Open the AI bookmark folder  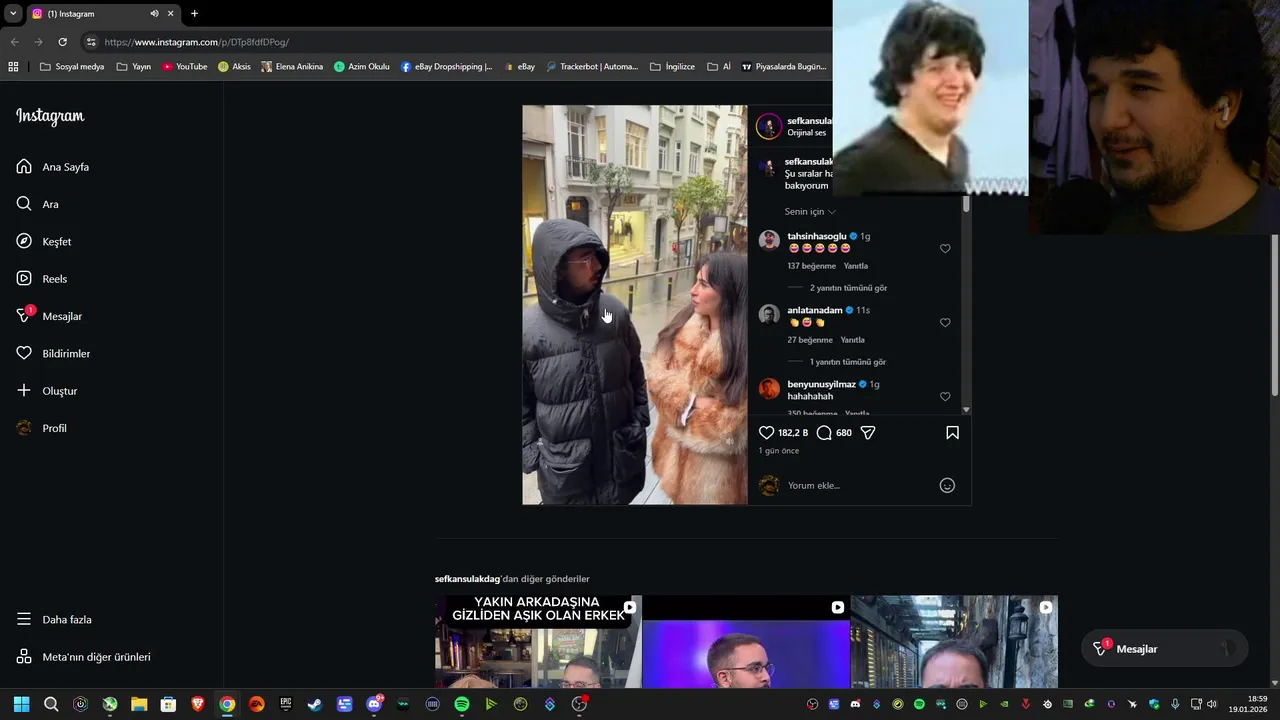719,67
